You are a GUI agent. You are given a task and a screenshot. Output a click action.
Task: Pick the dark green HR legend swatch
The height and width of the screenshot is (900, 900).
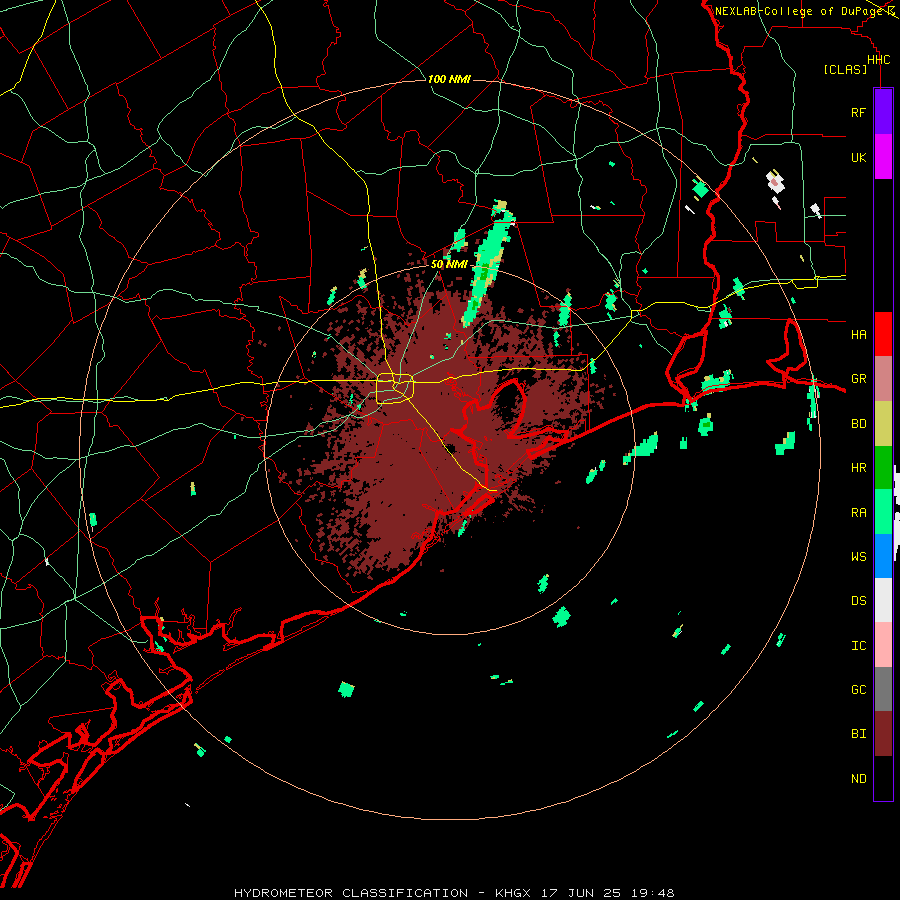click(883, 467)
